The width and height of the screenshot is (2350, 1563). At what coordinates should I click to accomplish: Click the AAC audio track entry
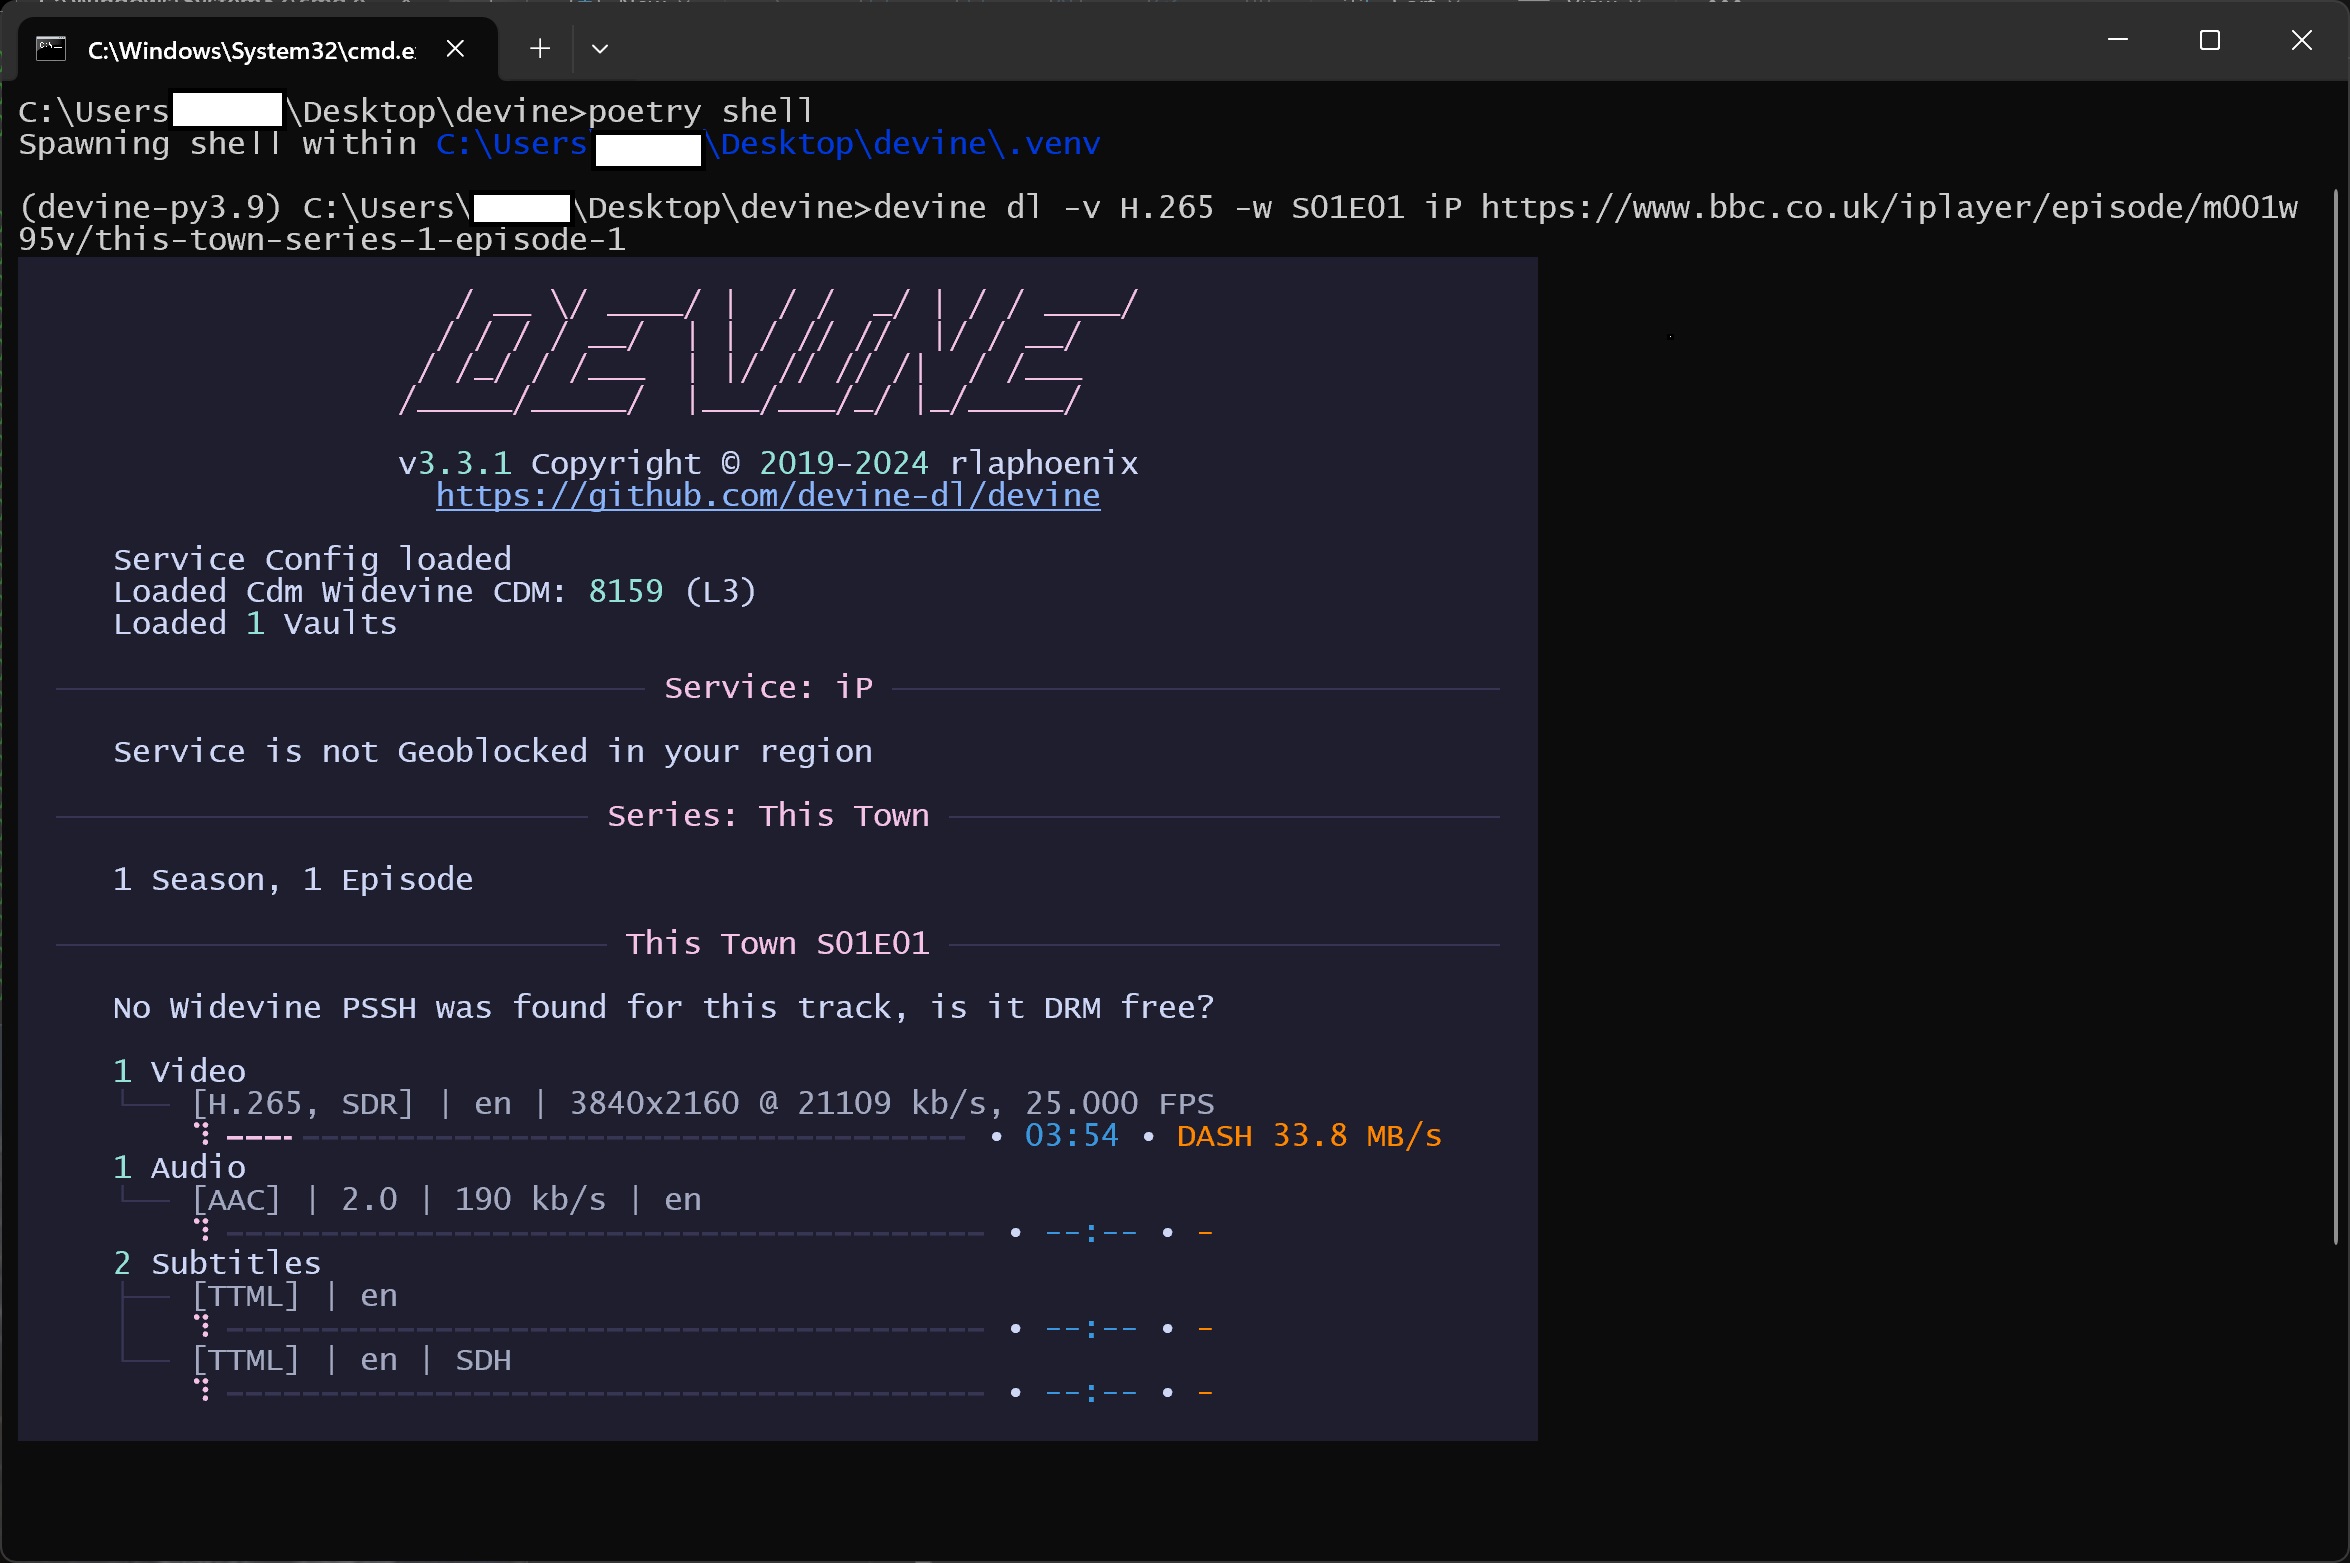click(x=447, y=1200)
